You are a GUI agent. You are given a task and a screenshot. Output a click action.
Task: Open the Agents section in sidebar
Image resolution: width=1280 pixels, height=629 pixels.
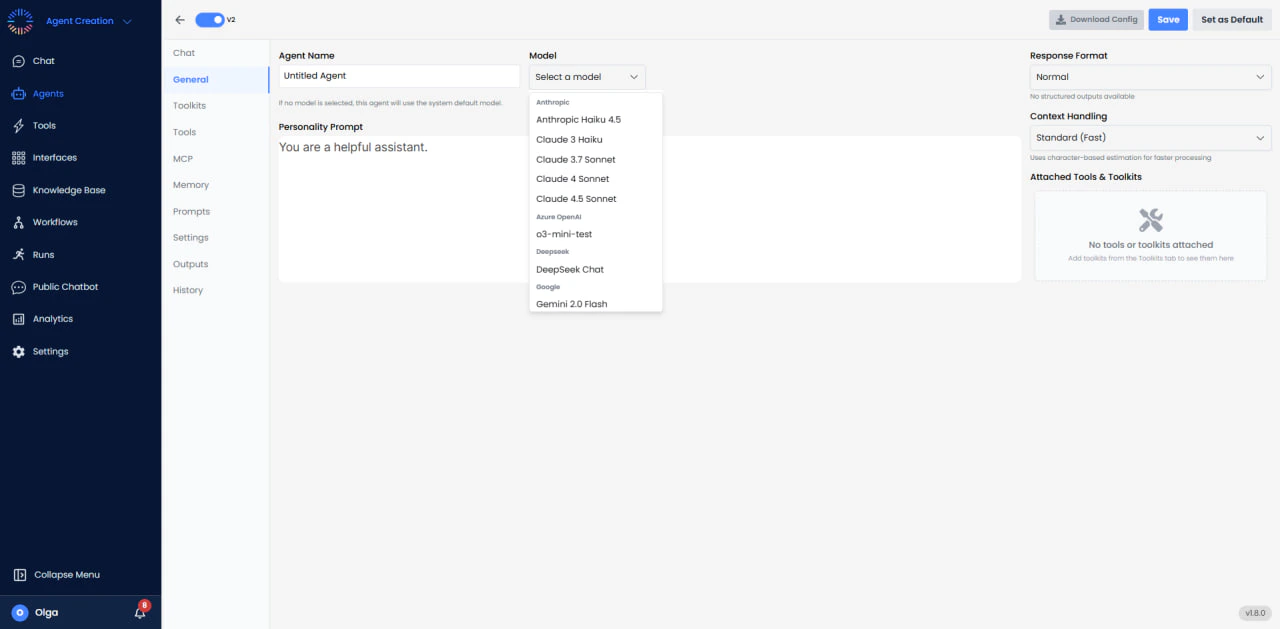point(48,93)
